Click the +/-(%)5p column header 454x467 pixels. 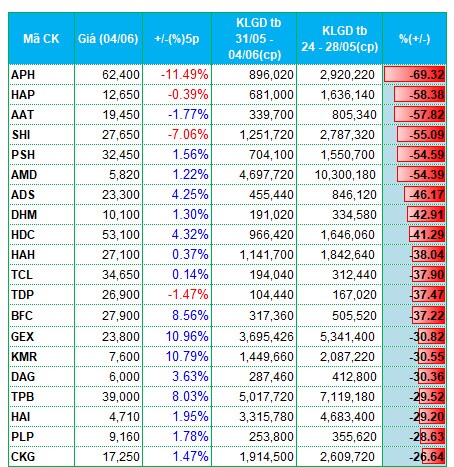(177, 39)
